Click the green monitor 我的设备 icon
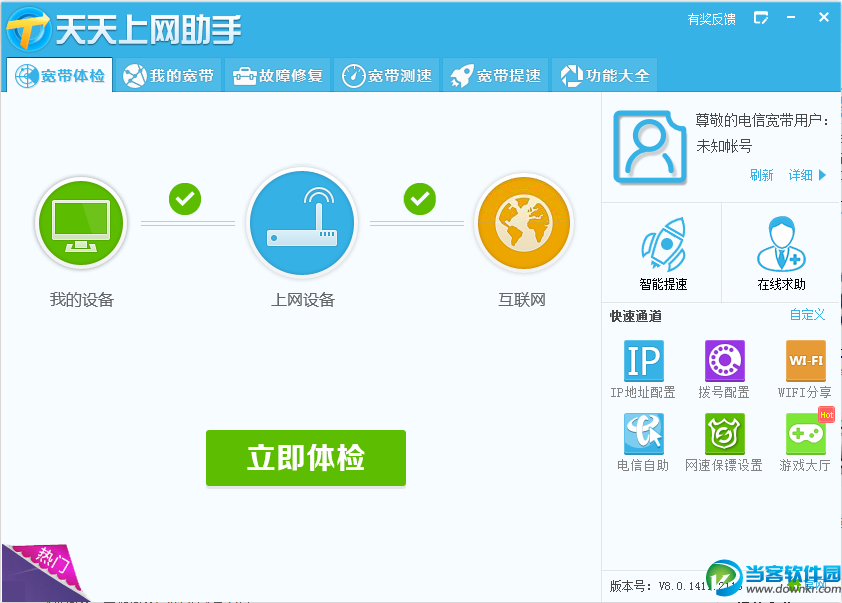Image resolution: width=842 pixels, height=603 pixels. coord(81,222)
